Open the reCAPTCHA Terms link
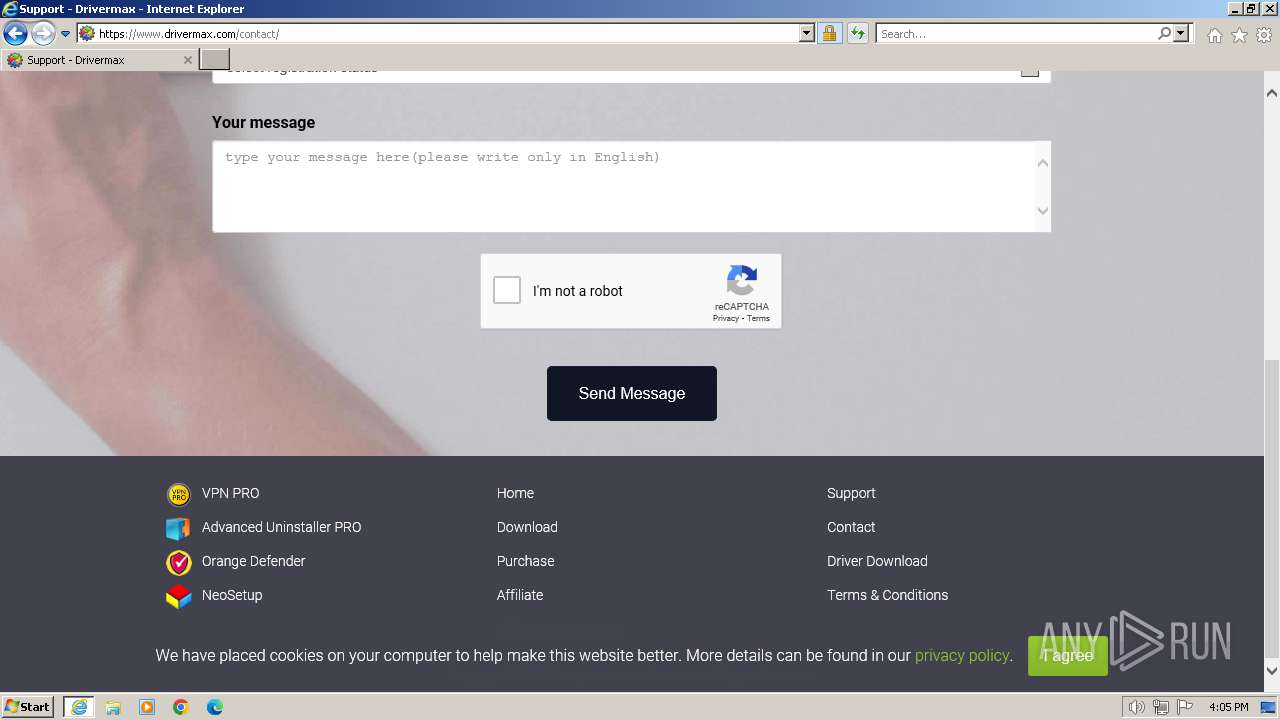Screen dimensions: 1280x720 [x=758, y=318]
